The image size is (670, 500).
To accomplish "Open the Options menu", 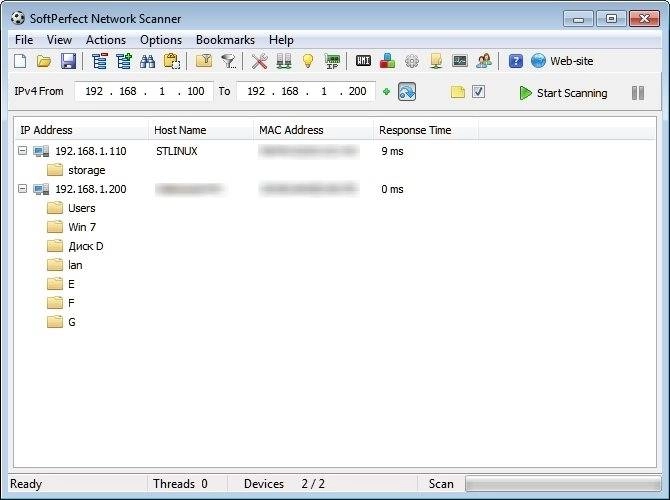I will 161,40.
